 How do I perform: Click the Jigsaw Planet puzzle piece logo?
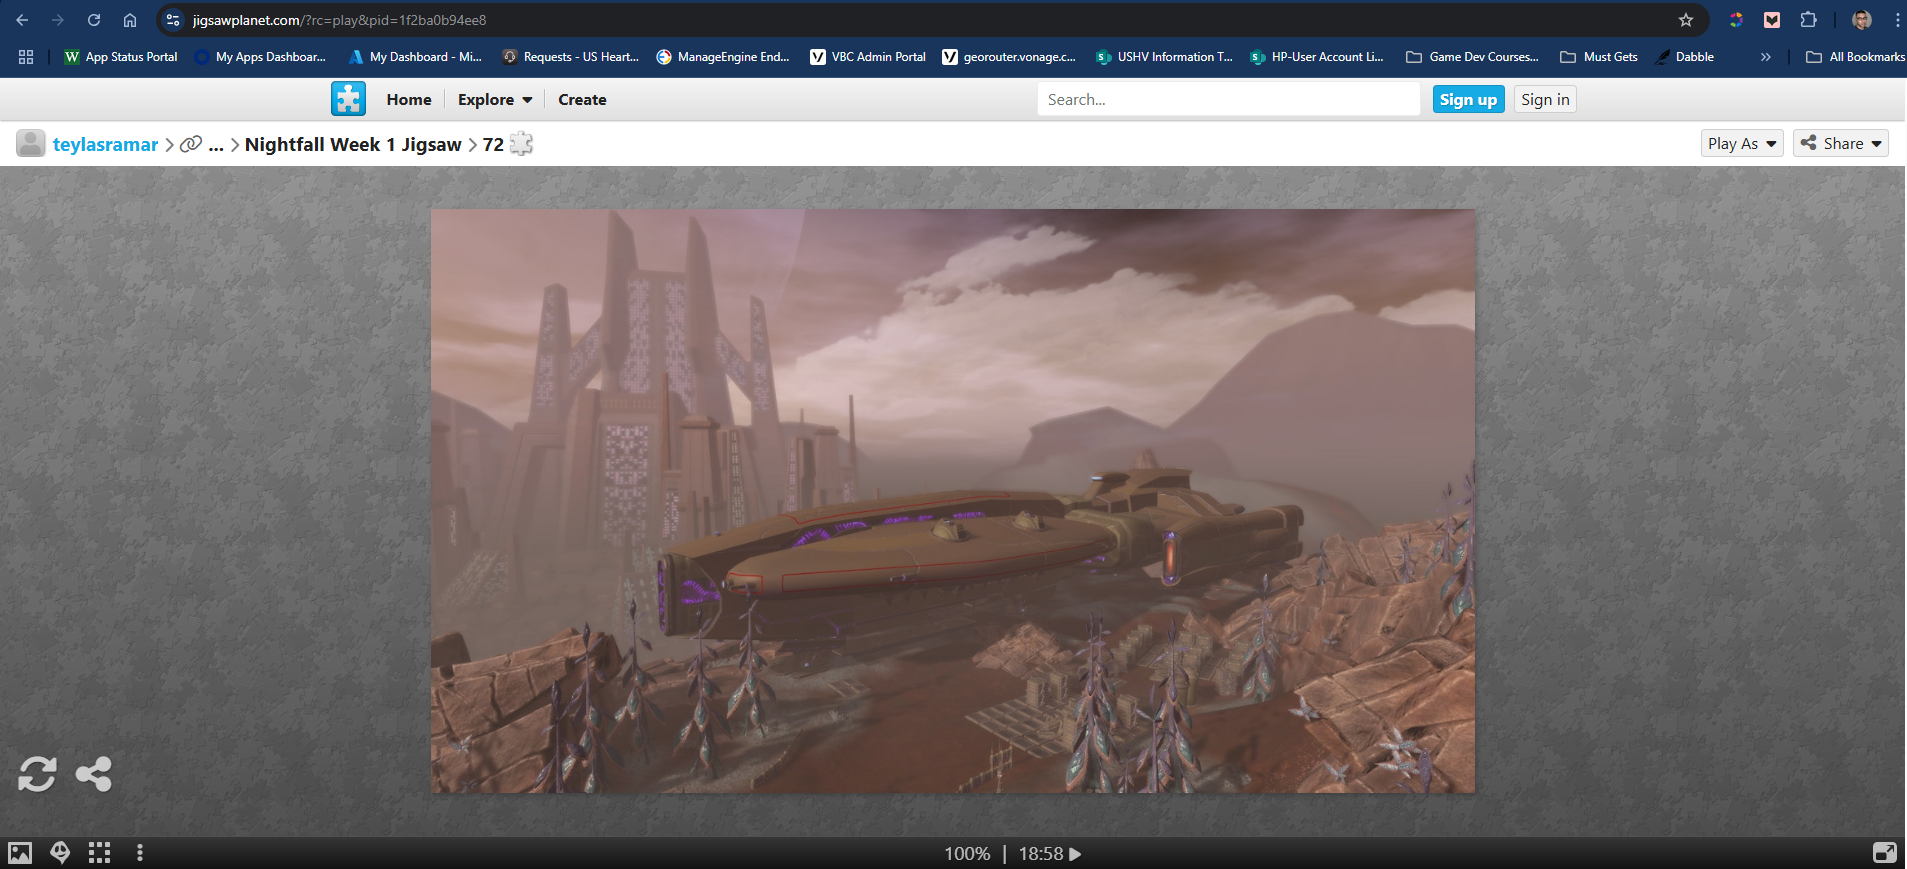348,99
